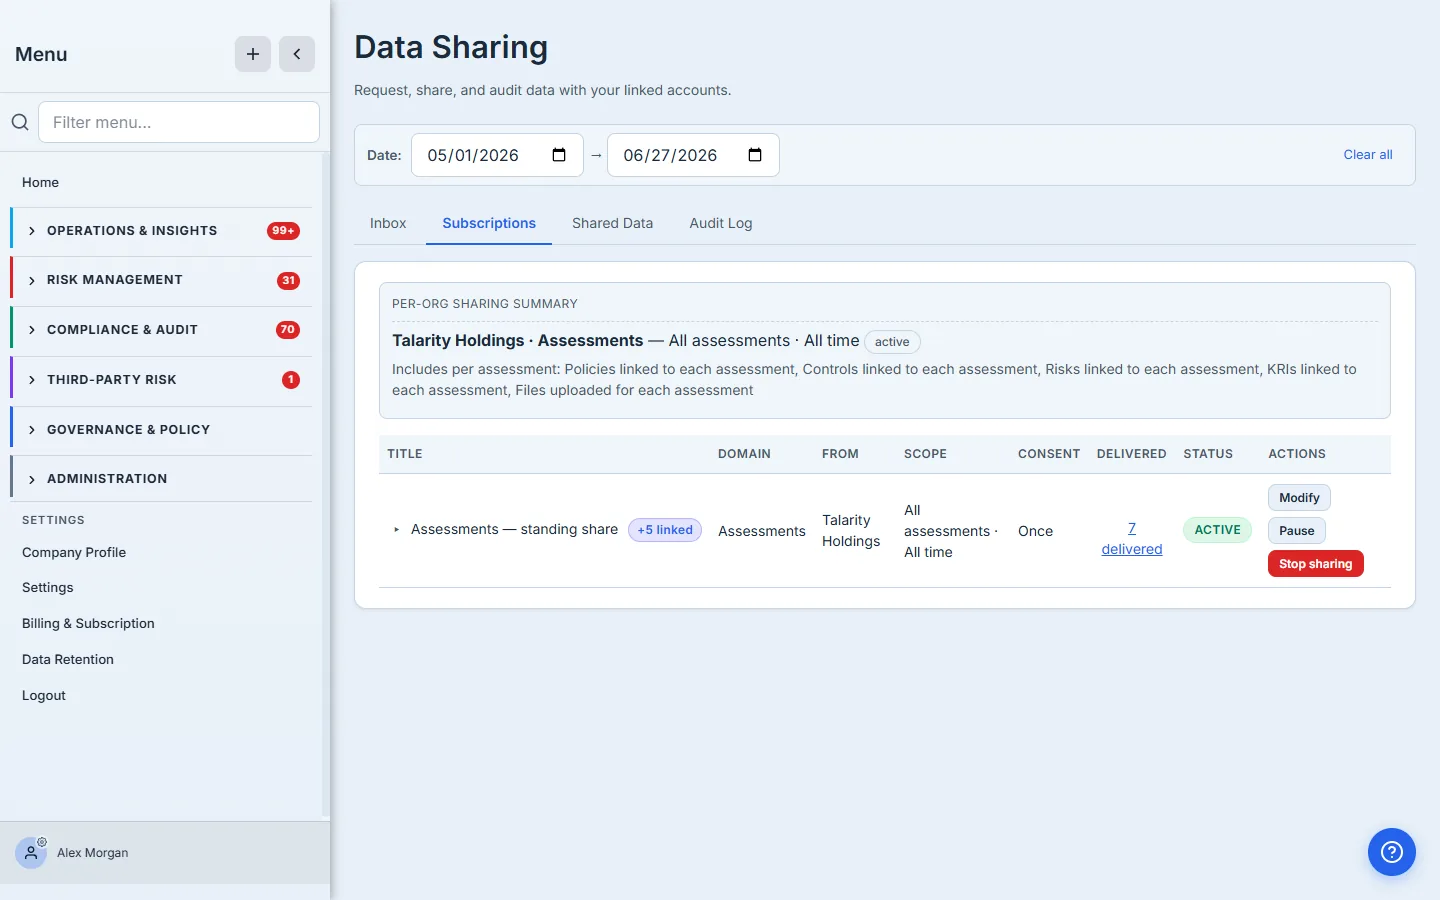Screen dimensions: 1440x900
Task: Click the Modify button
Action: point(1299,498)
